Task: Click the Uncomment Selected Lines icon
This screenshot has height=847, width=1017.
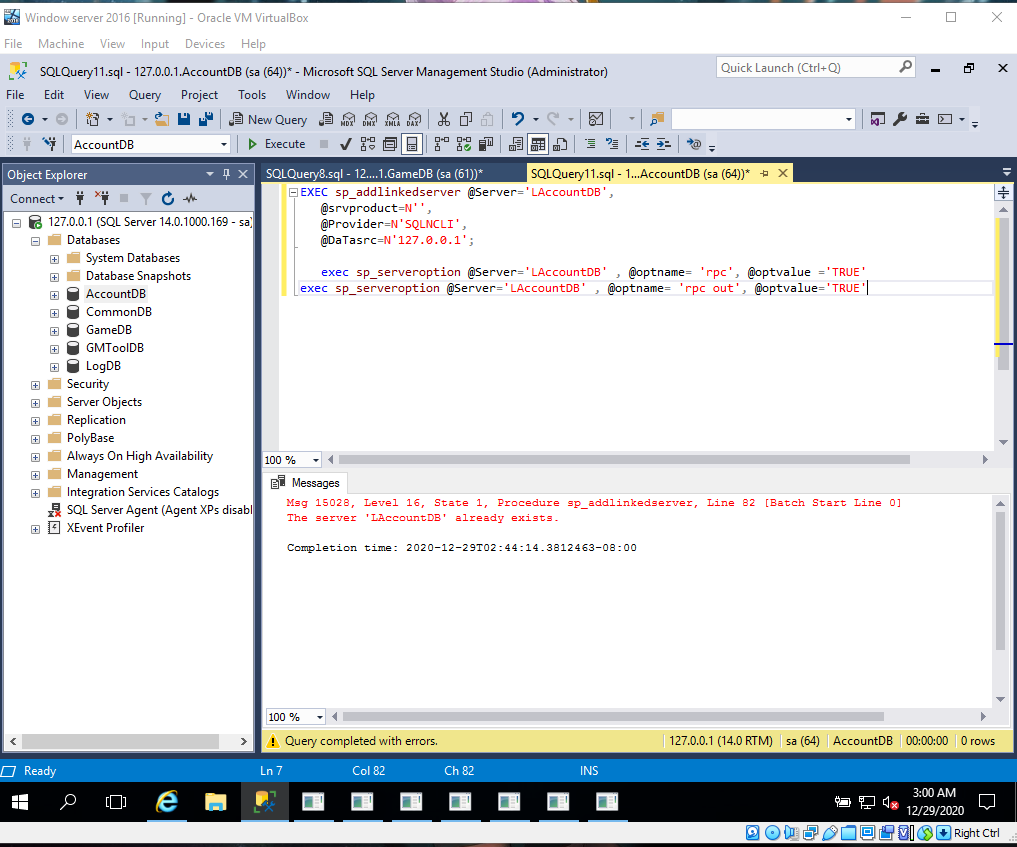Action: click(612, 144)
